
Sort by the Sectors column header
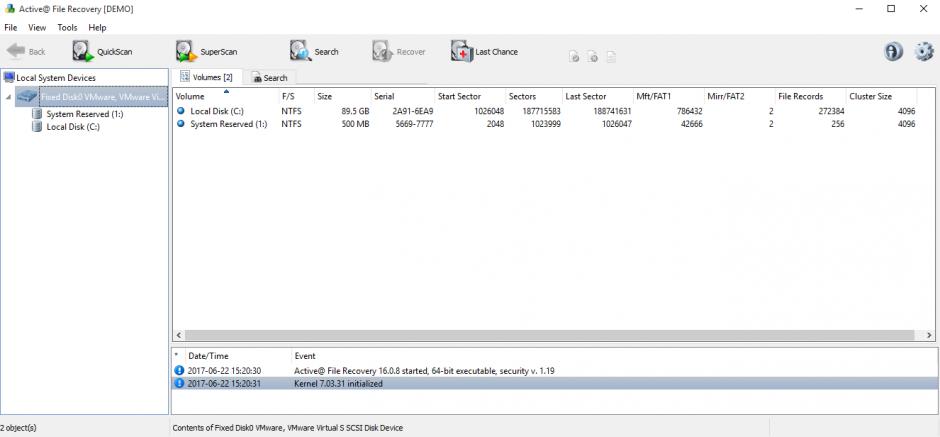[534, 96]
